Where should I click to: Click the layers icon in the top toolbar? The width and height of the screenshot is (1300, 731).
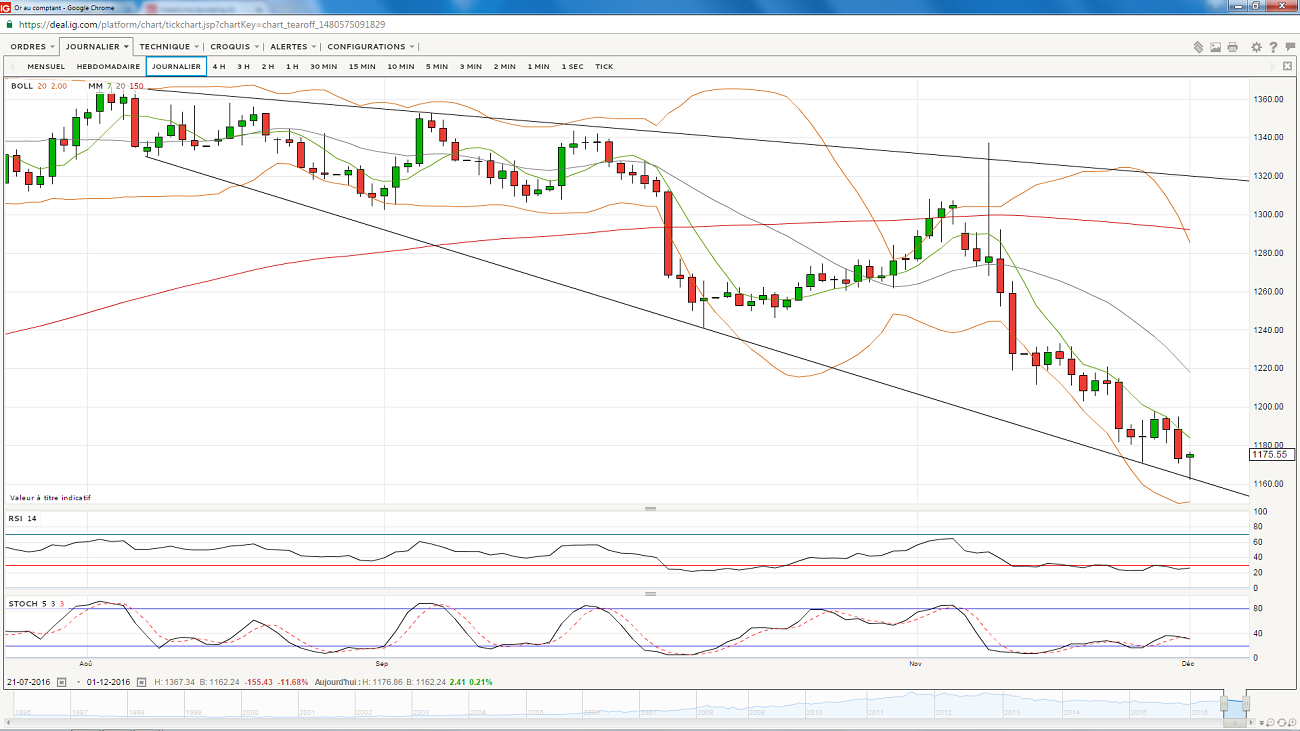[x=1198, y=47]
